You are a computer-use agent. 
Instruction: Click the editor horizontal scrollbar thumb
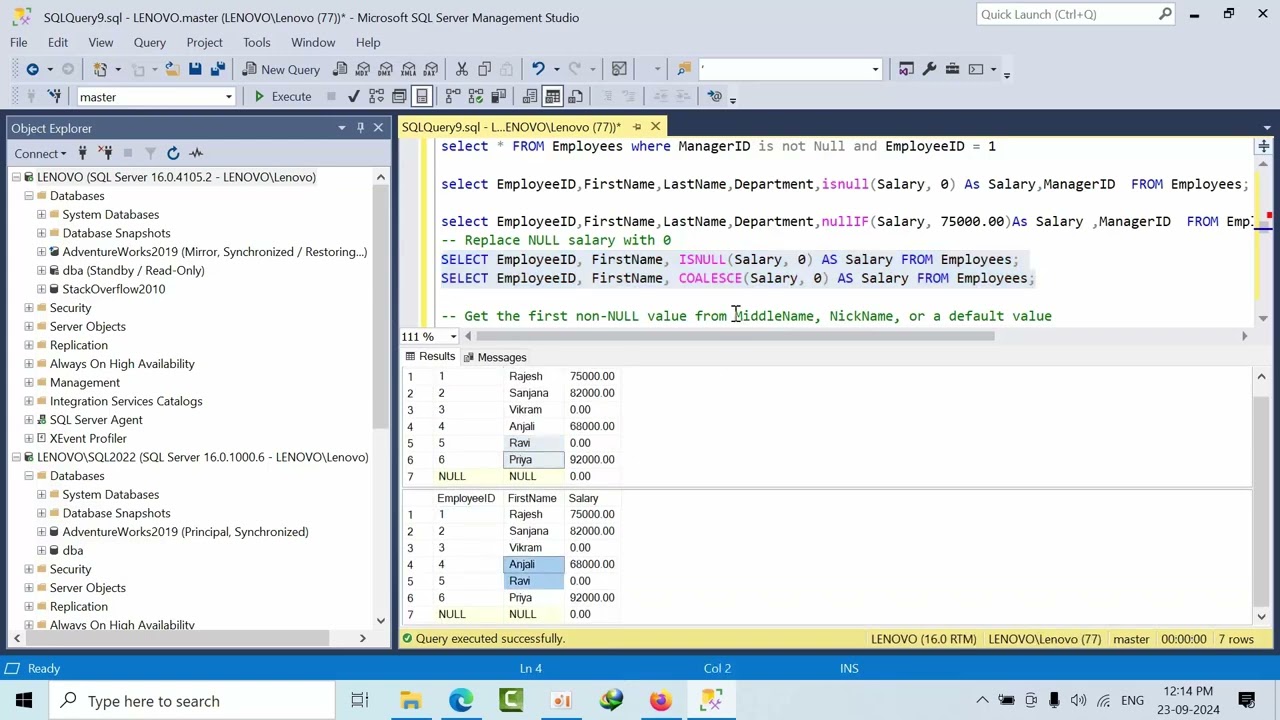pos(737,336)
